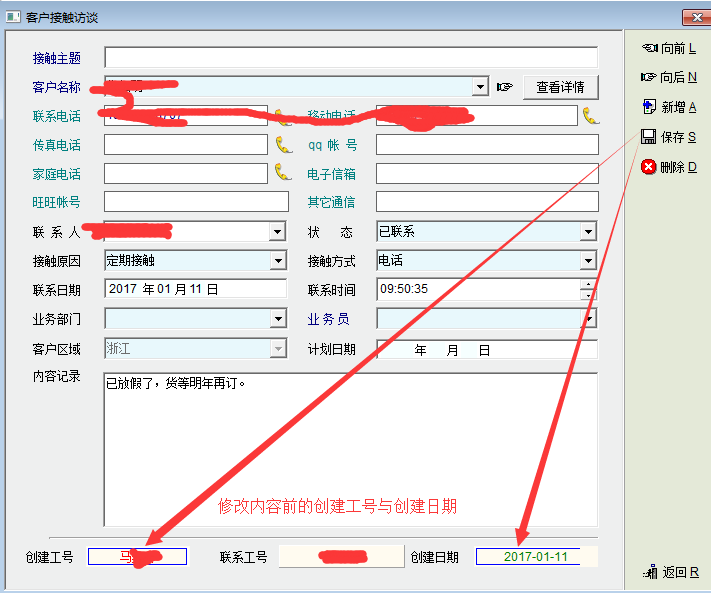Click the phone icon beside 家庭电话 field

283,173
